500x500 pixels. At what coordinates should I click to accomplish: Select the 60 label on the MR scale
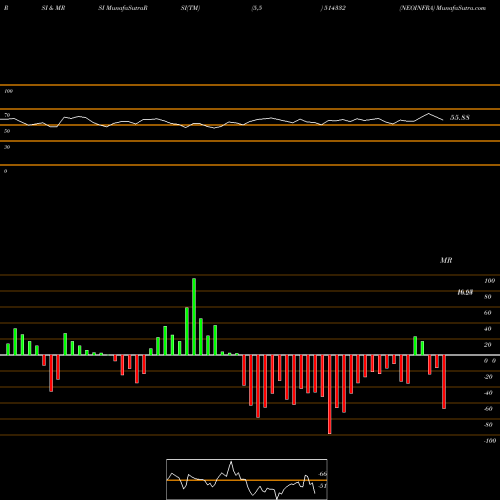(x=488, y=313)
